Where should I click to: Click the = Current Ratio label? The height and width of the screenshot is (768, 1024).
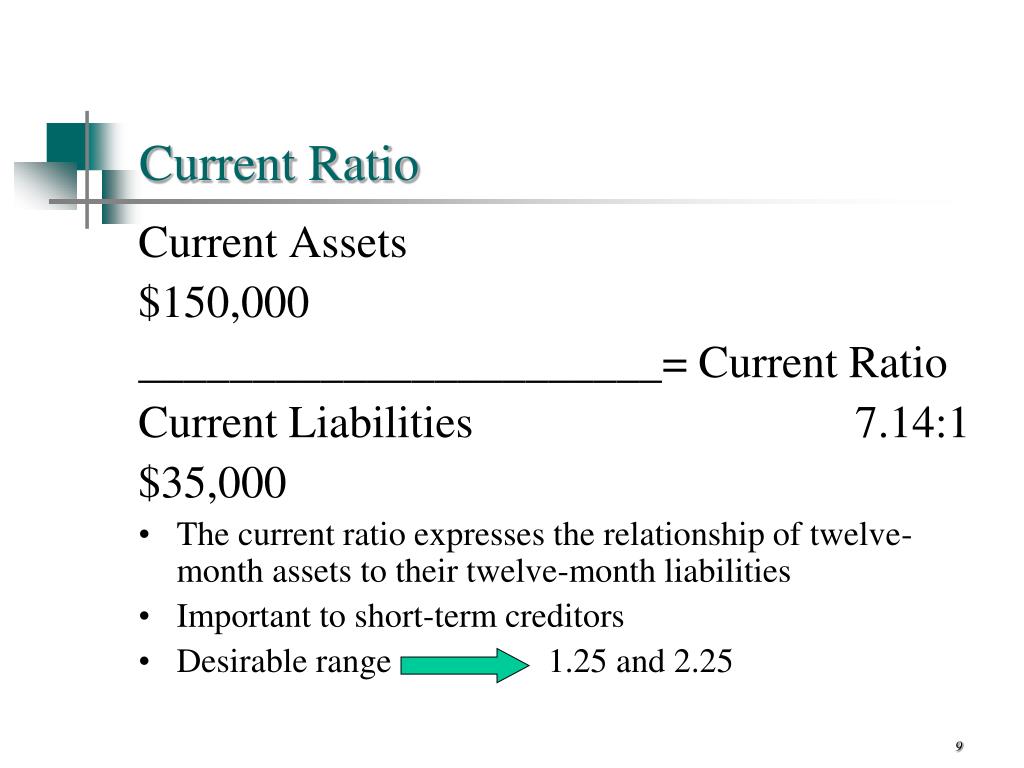[x=804, y=362]
